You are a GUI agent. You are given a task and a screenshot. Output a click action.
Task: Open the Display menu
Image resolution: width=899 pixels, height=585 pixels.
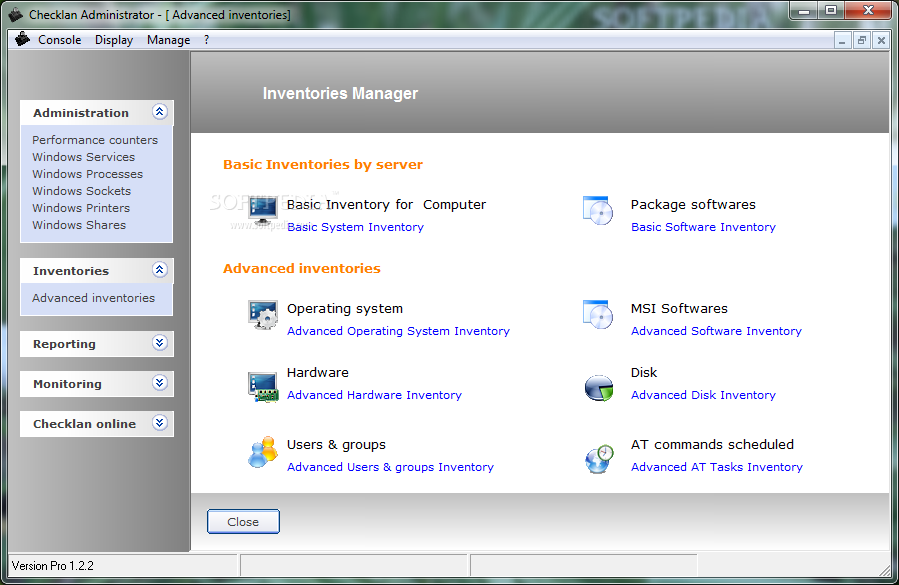[x=114, y=40]
